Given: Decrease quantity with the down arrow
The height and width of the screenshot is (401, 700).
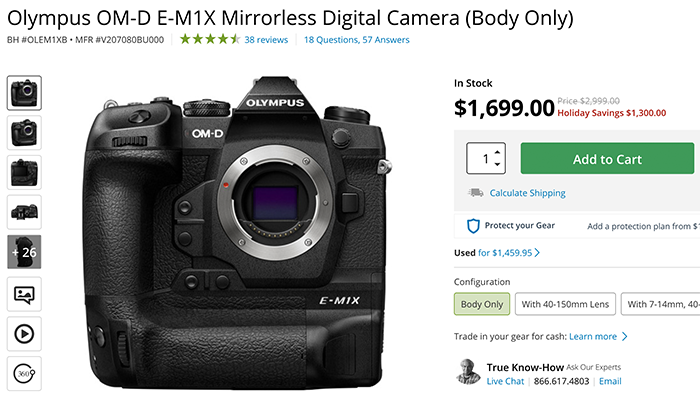Looking at the screenshot, I should (498, 165).
